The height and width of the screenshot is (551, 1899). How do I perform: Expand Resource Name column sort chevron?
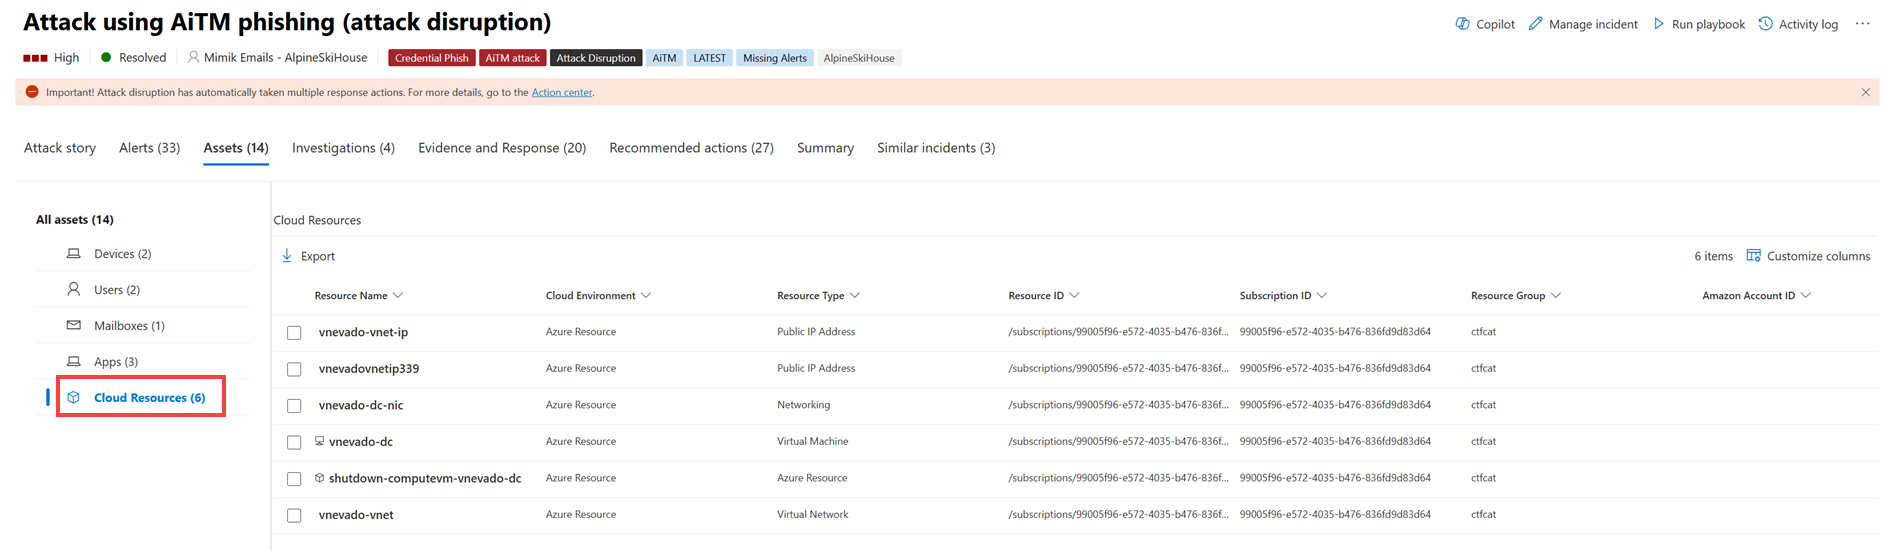click(x=398, y=296)
